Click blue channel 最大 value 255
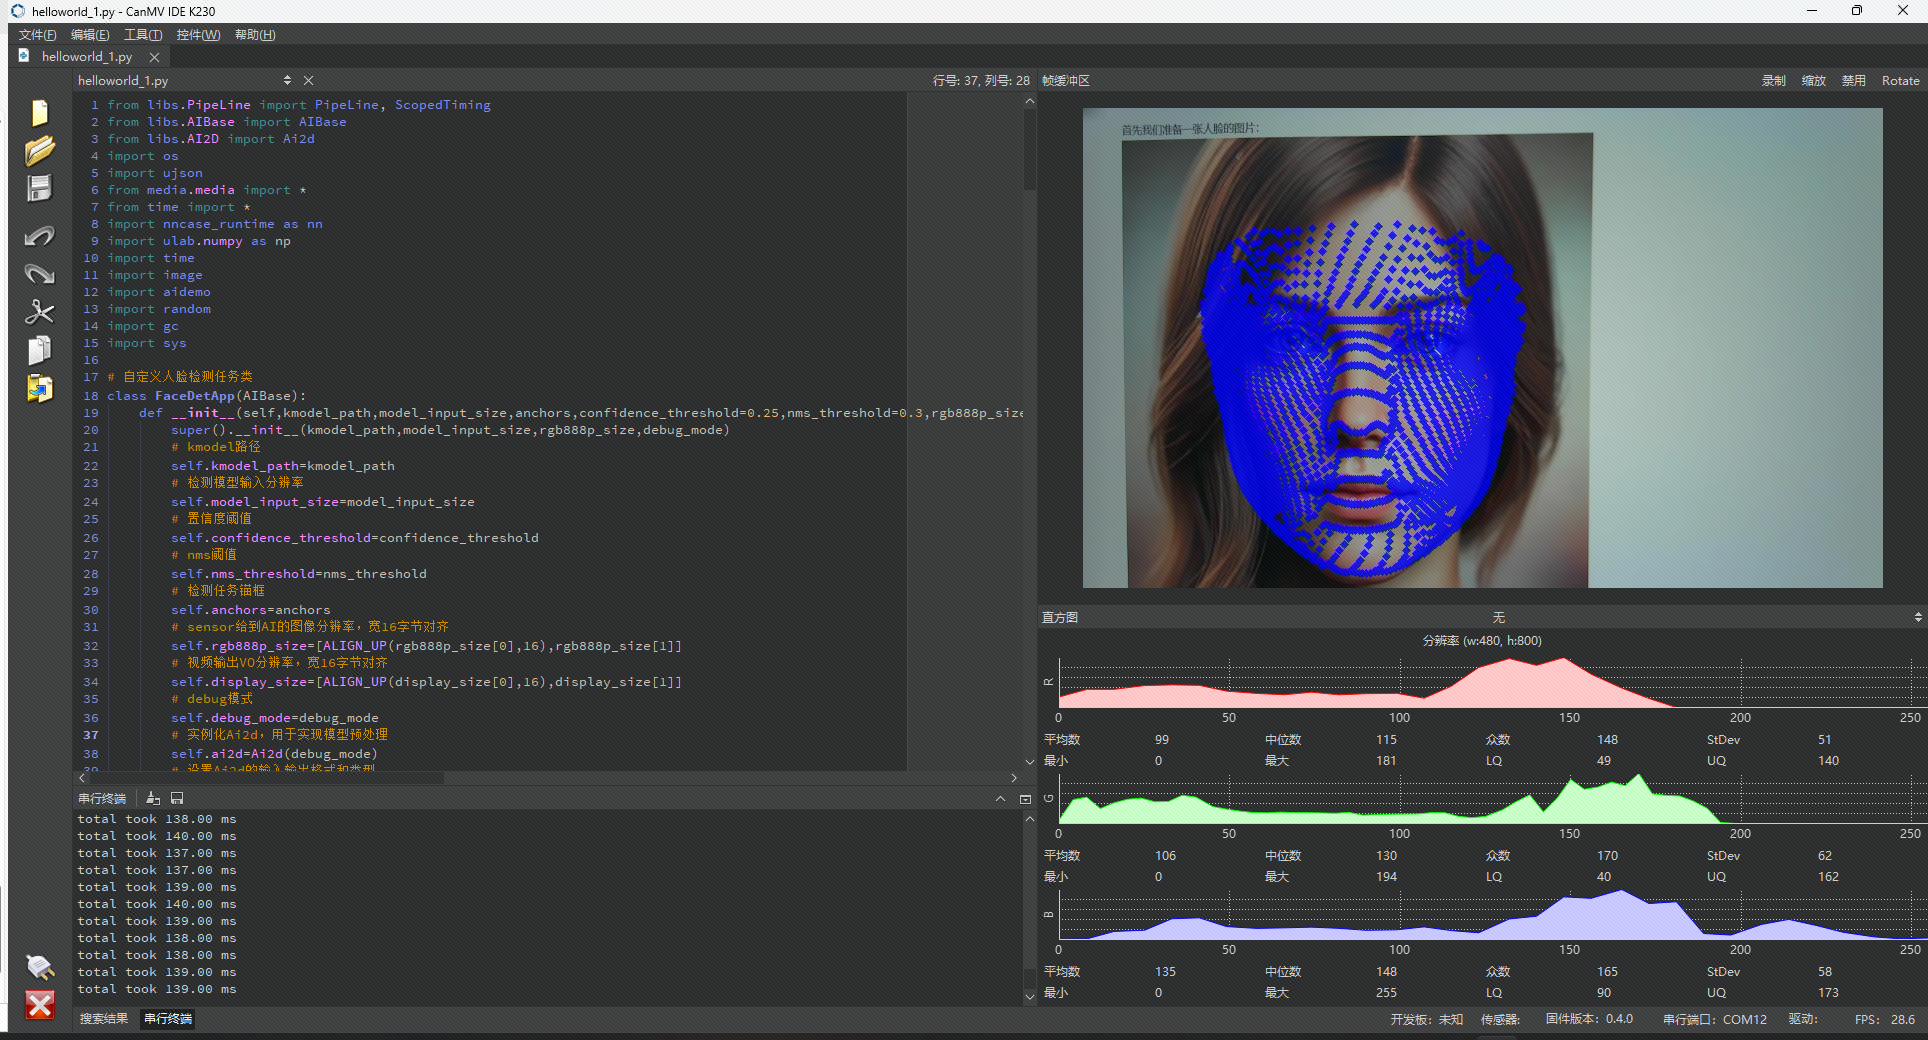Viewport: 1928px width, 1040px height. pos(1385,993)
